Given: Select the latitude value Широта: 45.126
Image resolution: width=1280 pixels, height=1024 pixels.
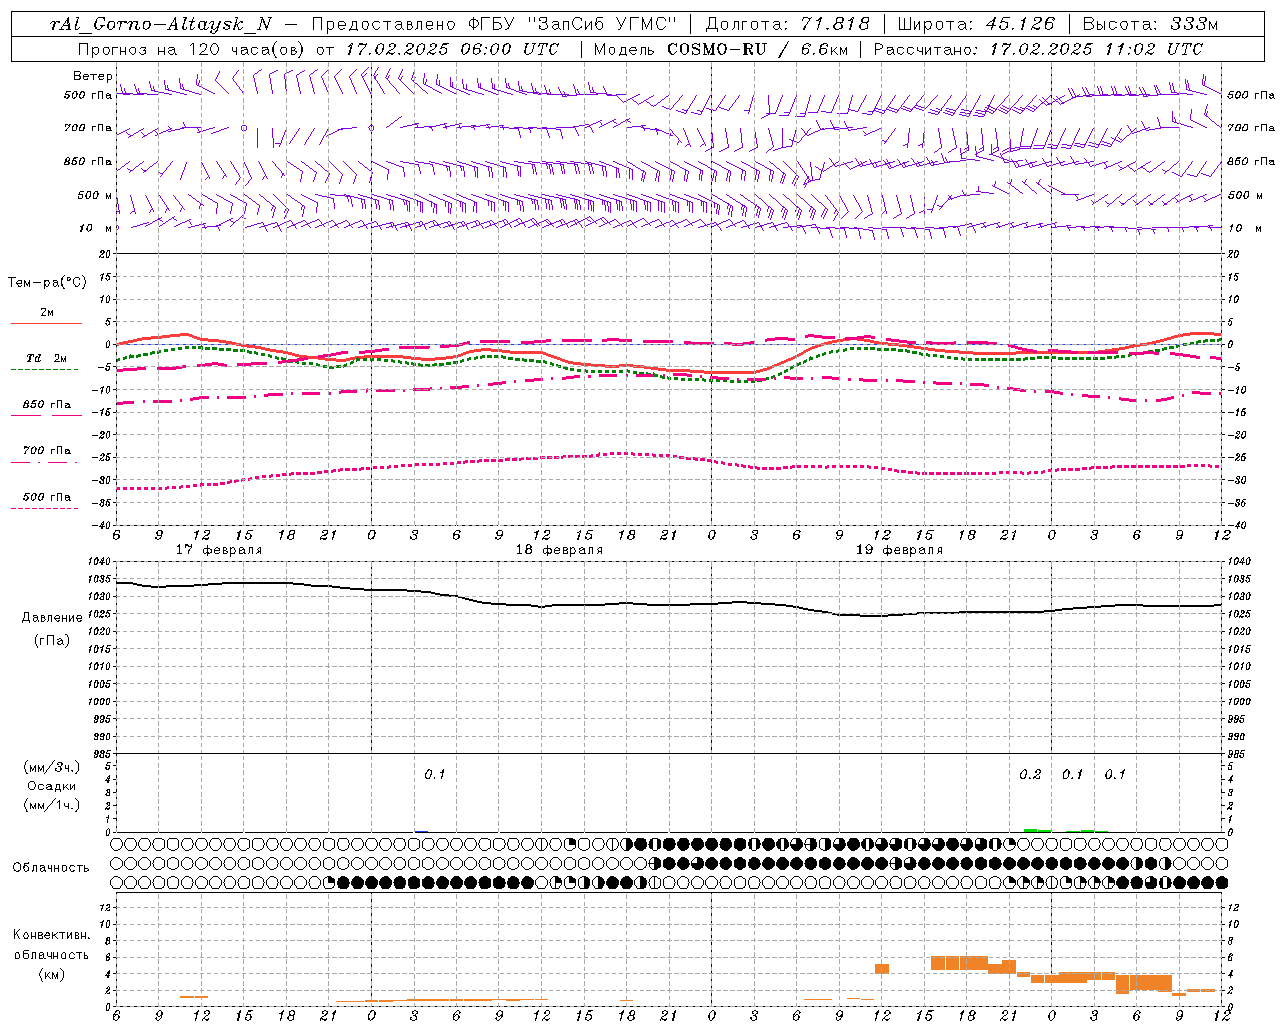Looking at the screenshot, I should [976, 24].
